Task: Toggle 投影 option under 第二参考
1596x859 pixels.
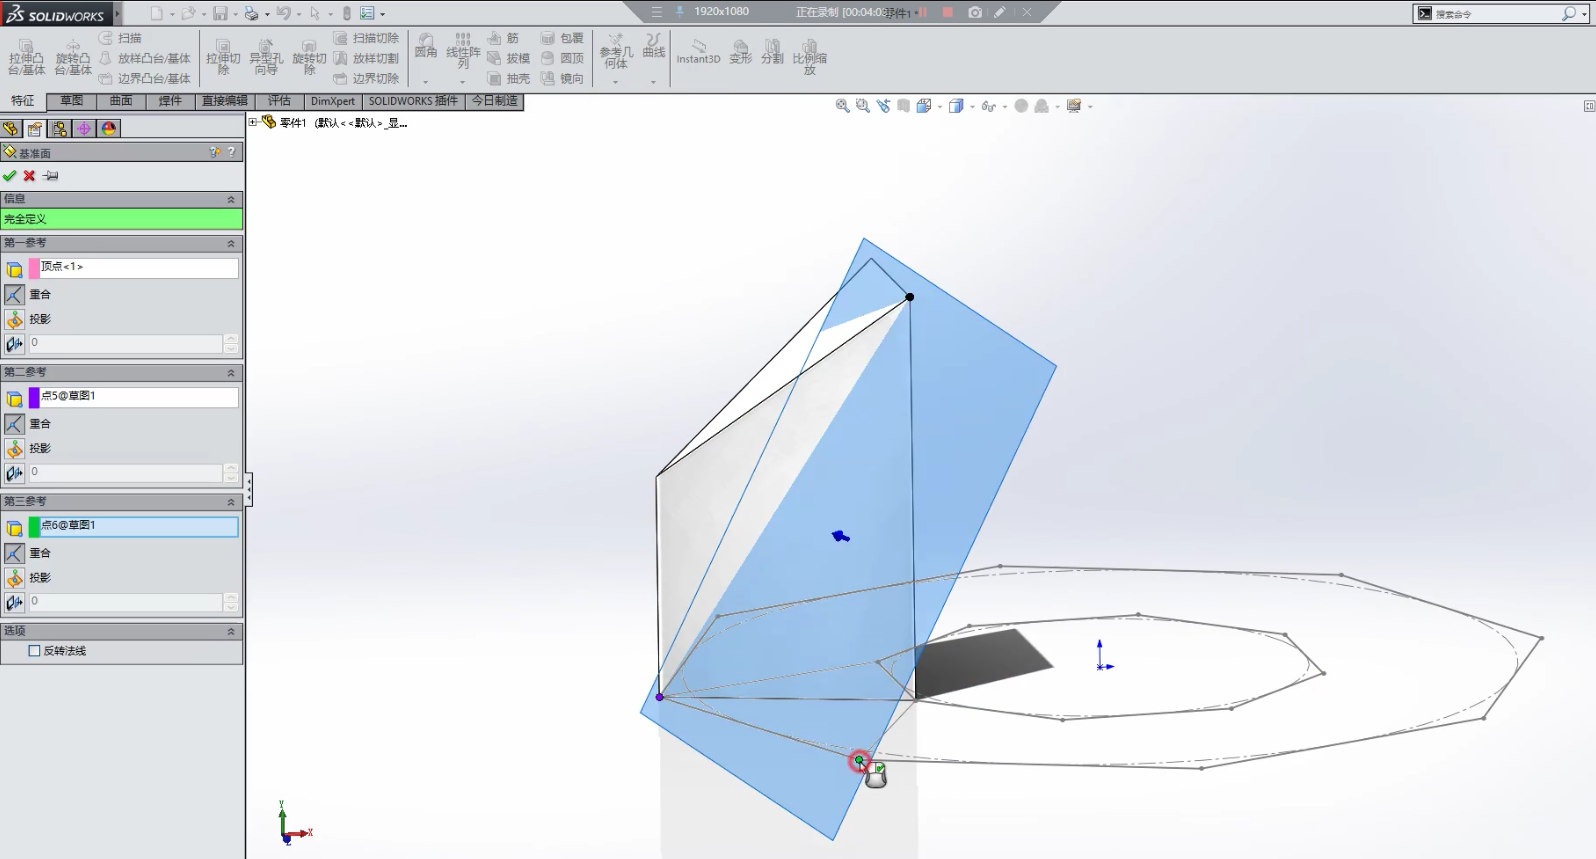Action: coord(14,449)
